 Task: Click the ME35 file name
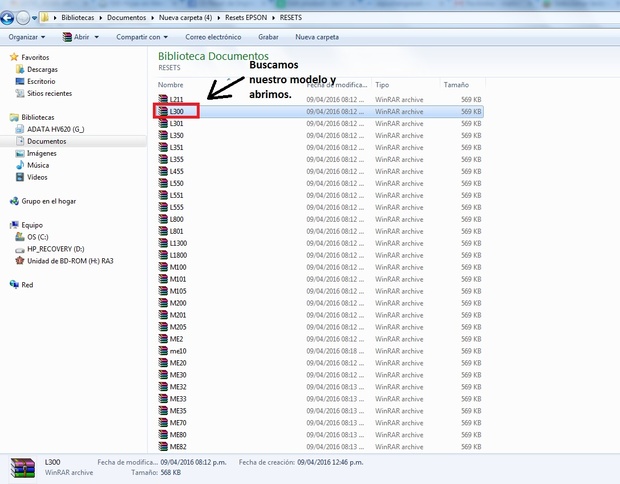[x=178, y=410]
